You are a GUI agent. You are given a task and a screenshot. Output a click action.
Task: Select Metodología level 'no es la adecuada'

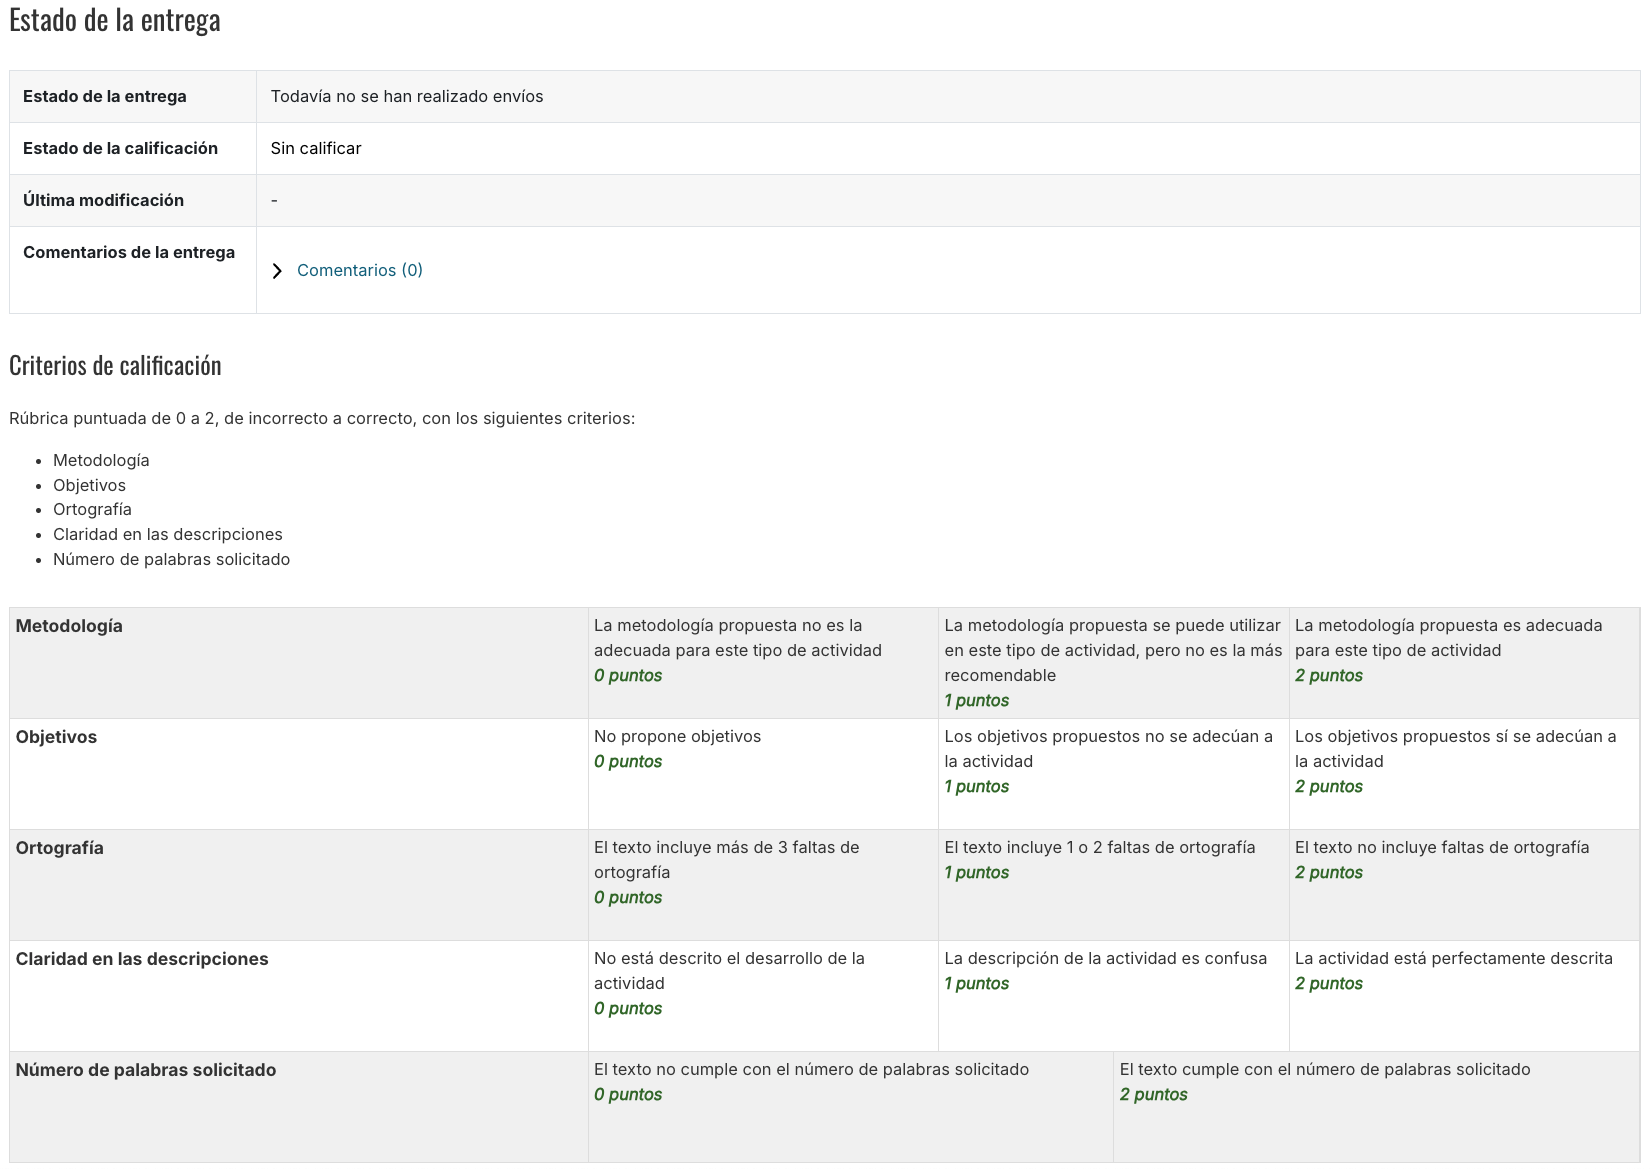tap(762, 662)
